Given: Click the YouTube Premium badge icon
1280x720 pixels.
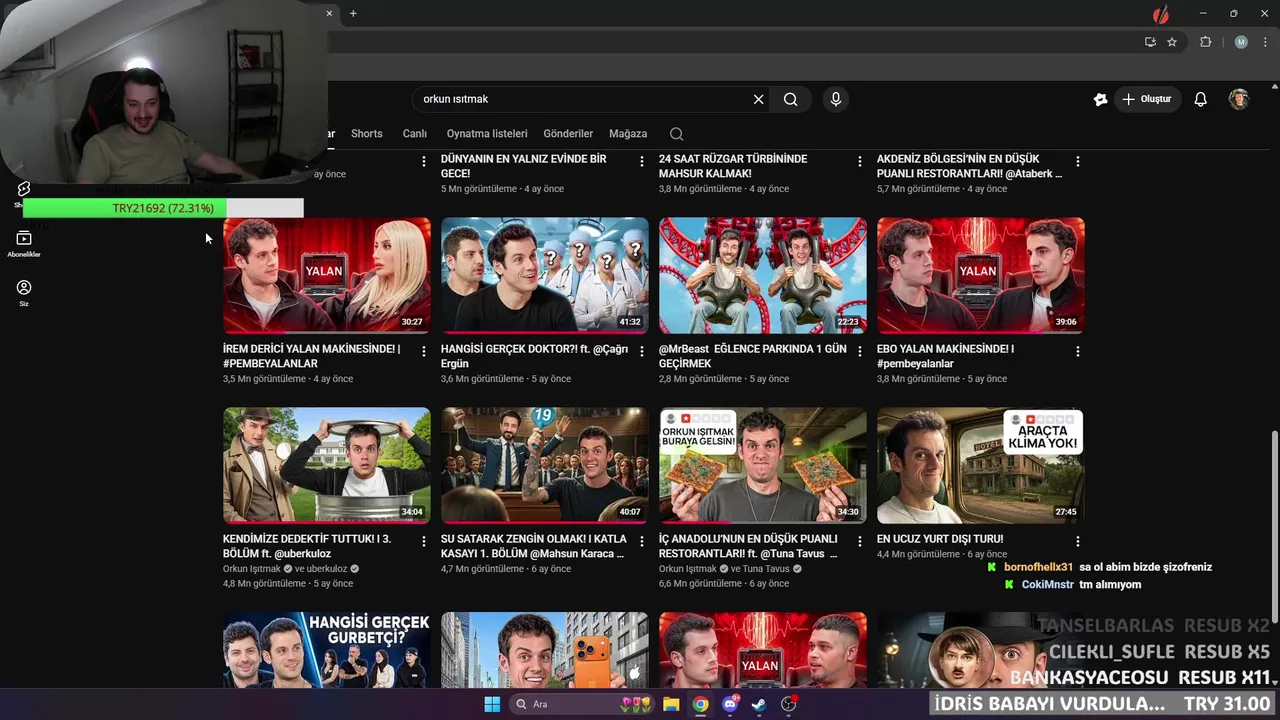Looking at the screenshot, I should pyautogui.click(x=1100, y=99).
